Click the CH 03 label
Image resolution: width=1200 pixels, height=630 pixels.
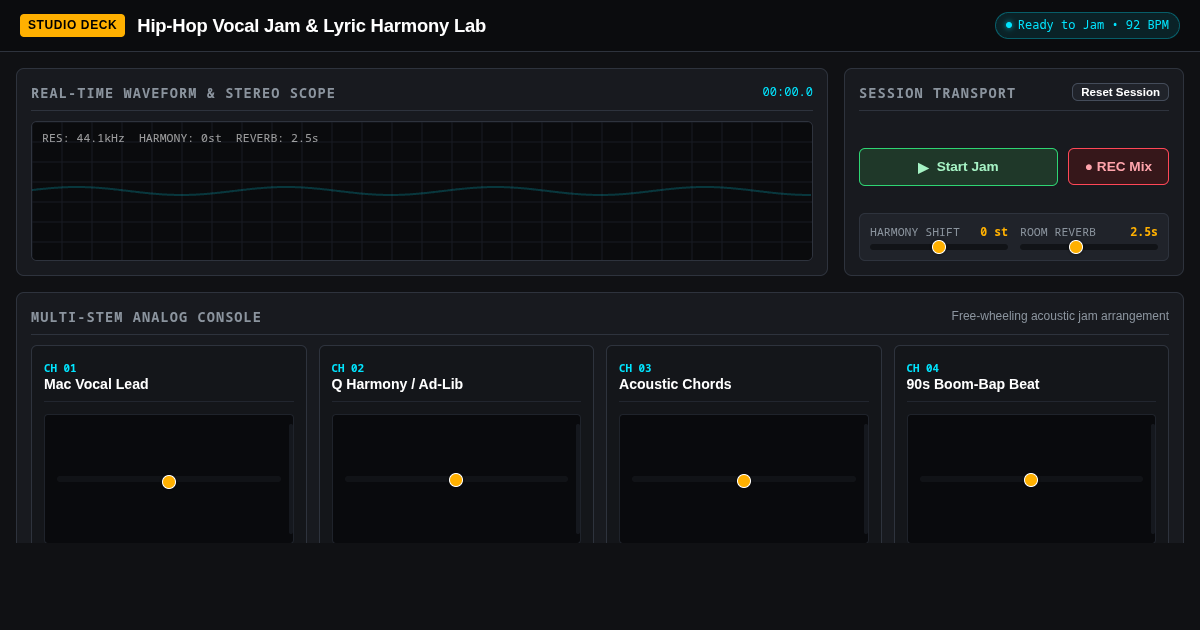pyautogui.click(x=635, y=368)
